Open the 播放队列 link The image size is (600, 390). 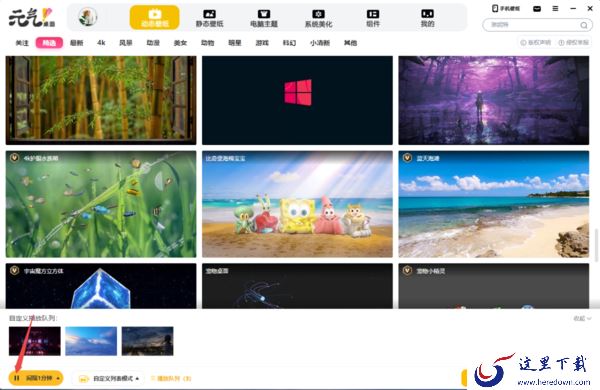(x=171, y=379)
